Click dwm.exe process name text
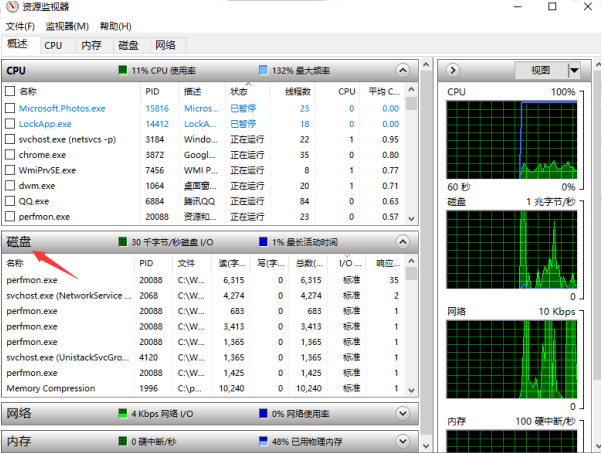Viewport: 602px width, 453px height. click(x=37, y=186)
